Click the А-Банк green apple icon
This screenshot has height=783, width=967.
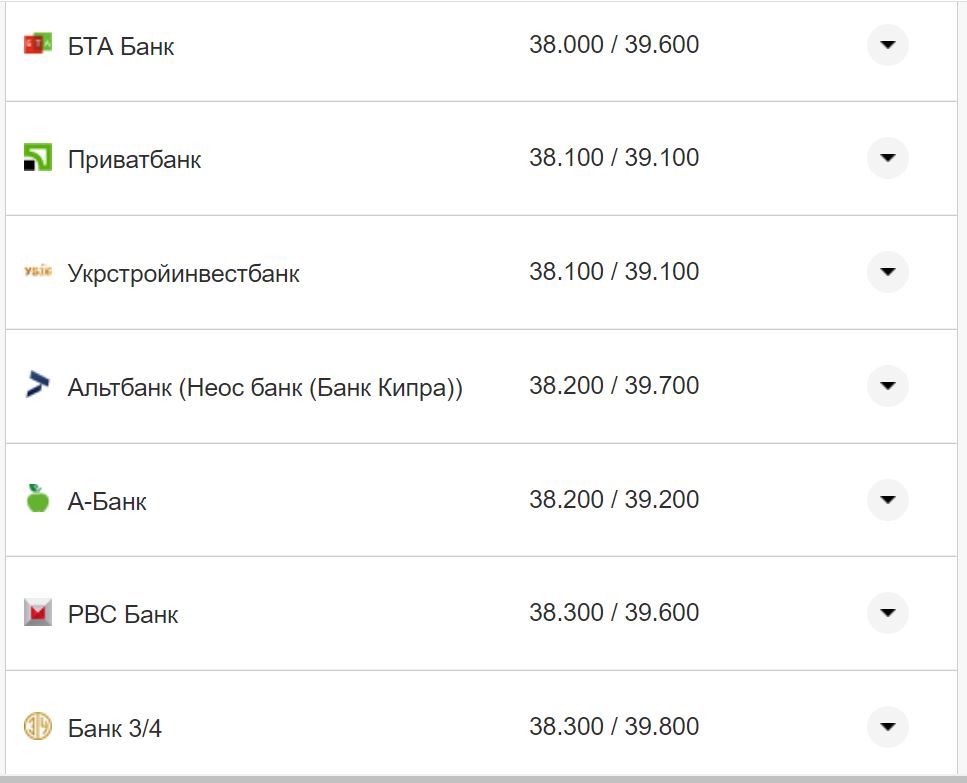[37, 499]
